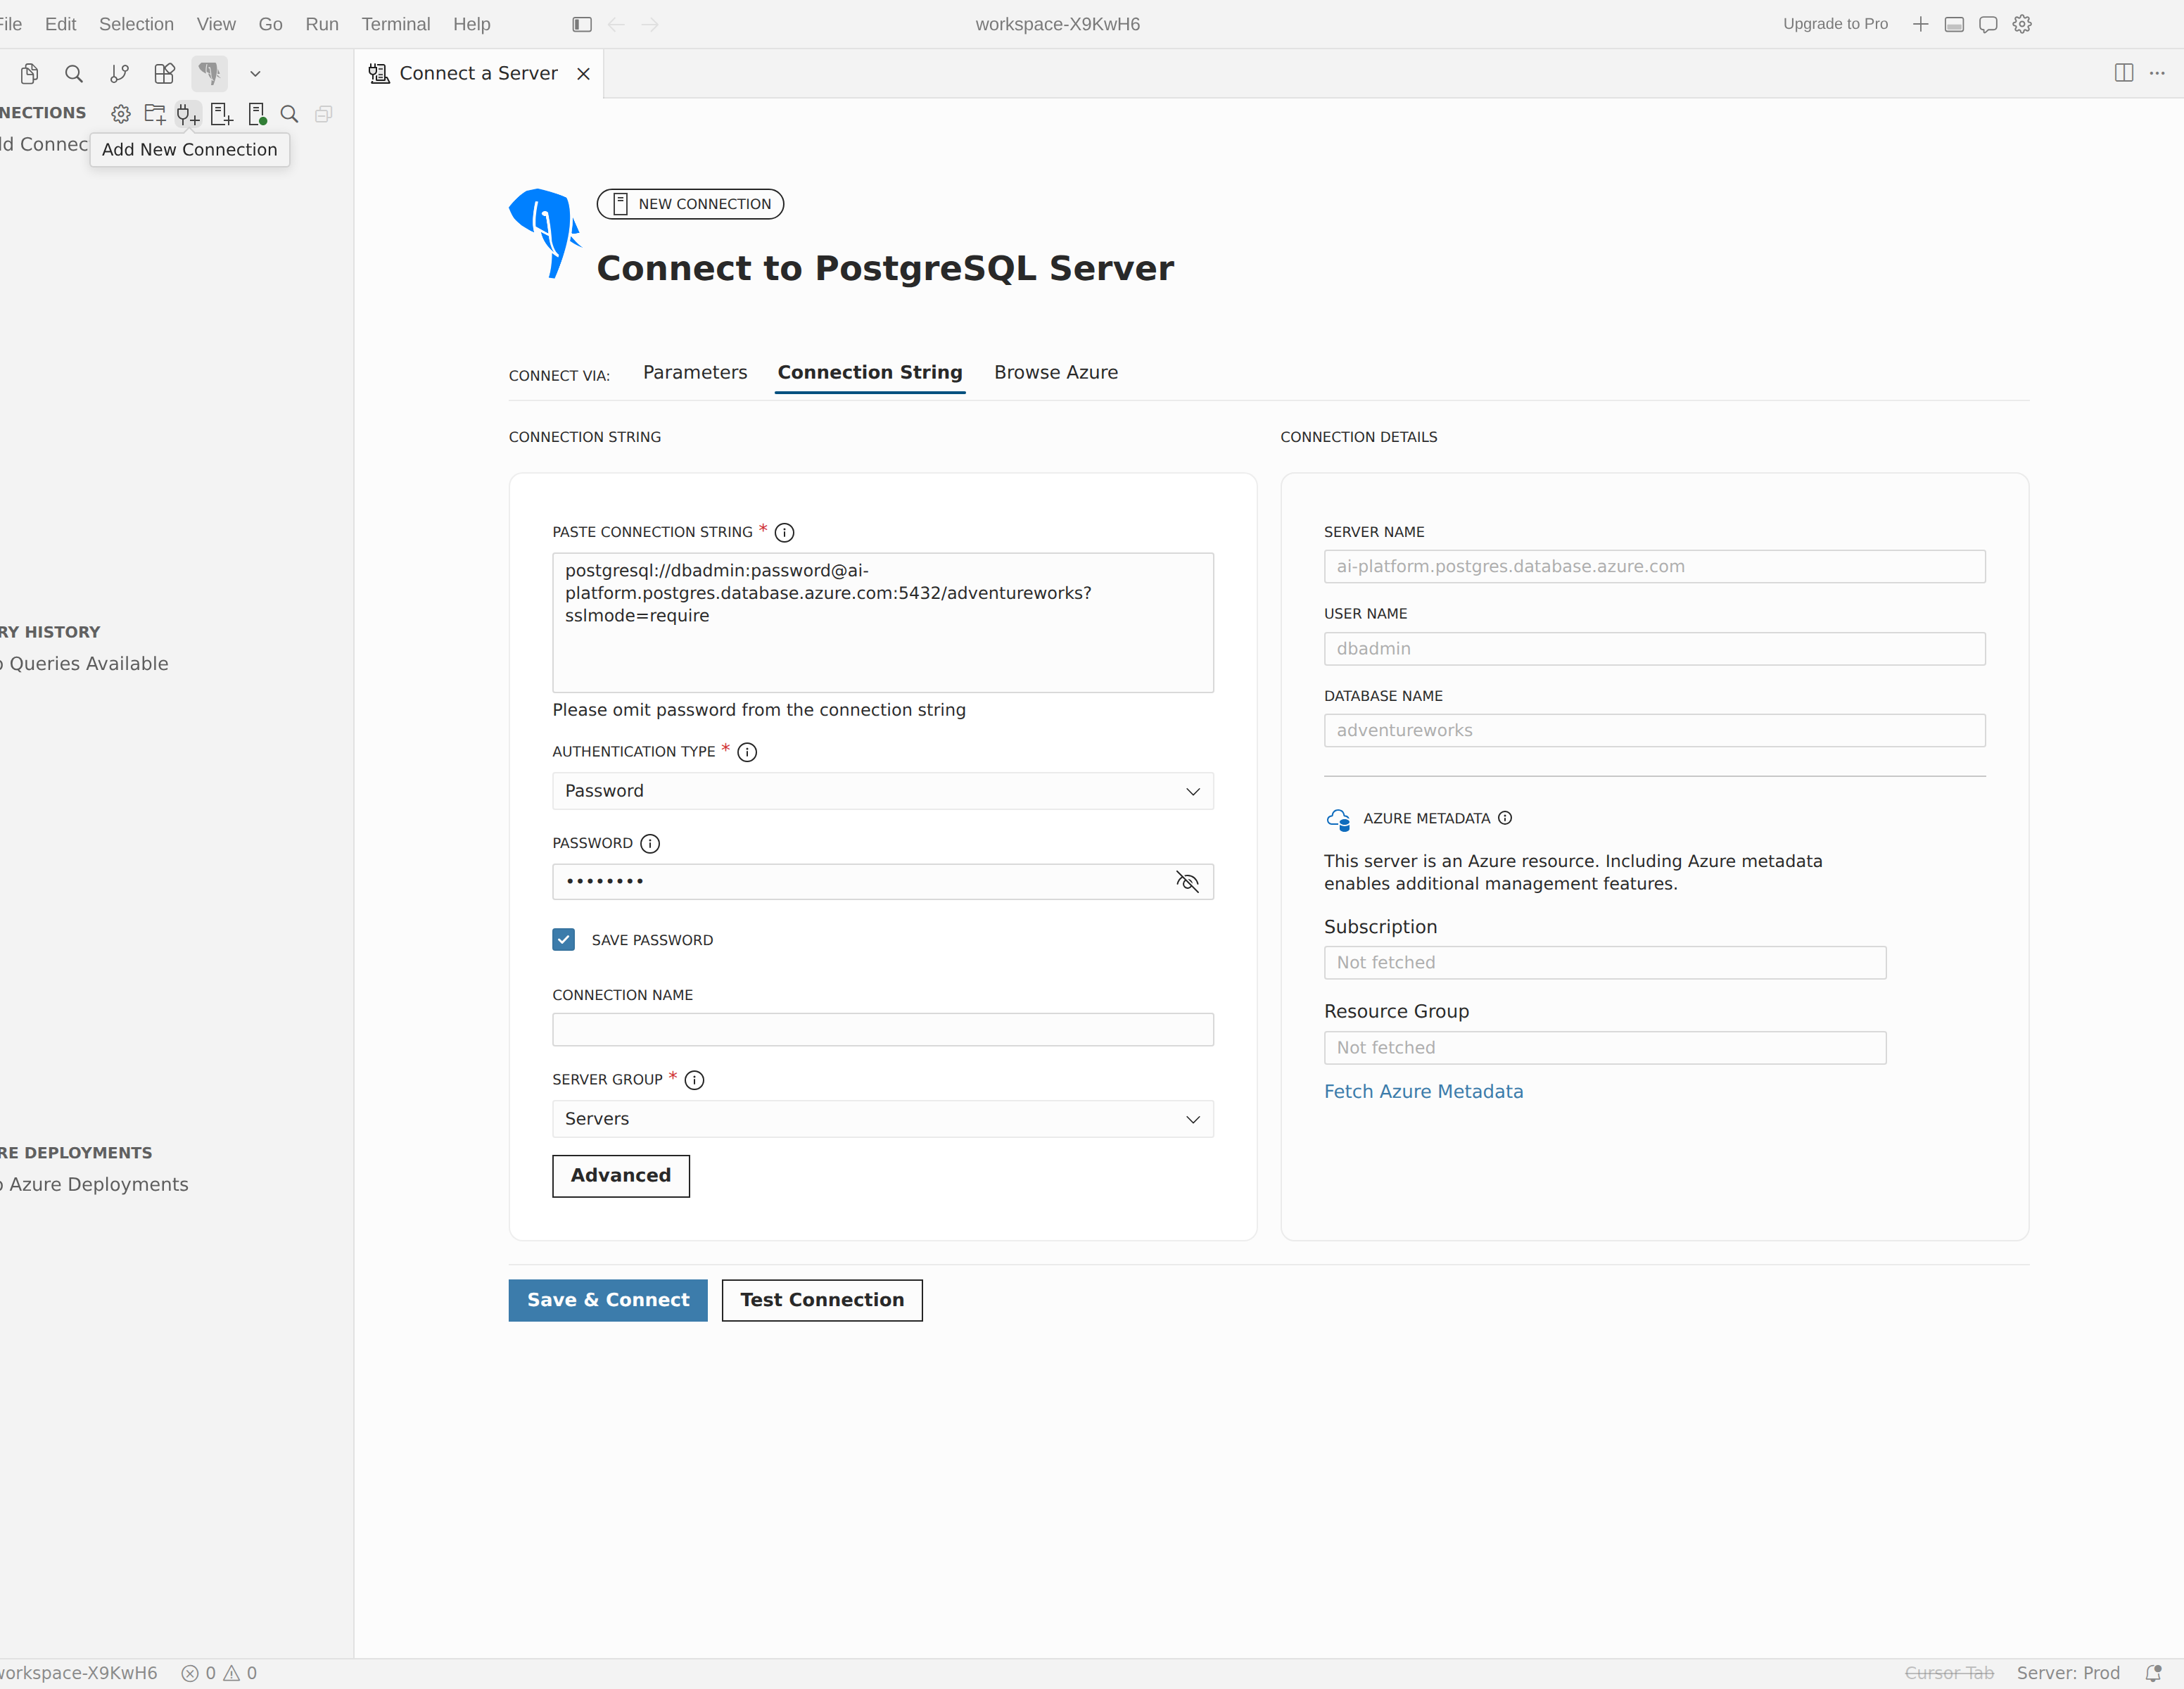Toggle the bottom panel layout icon
Viewport: 2184px width, 1689px height.
(1954, 24)
